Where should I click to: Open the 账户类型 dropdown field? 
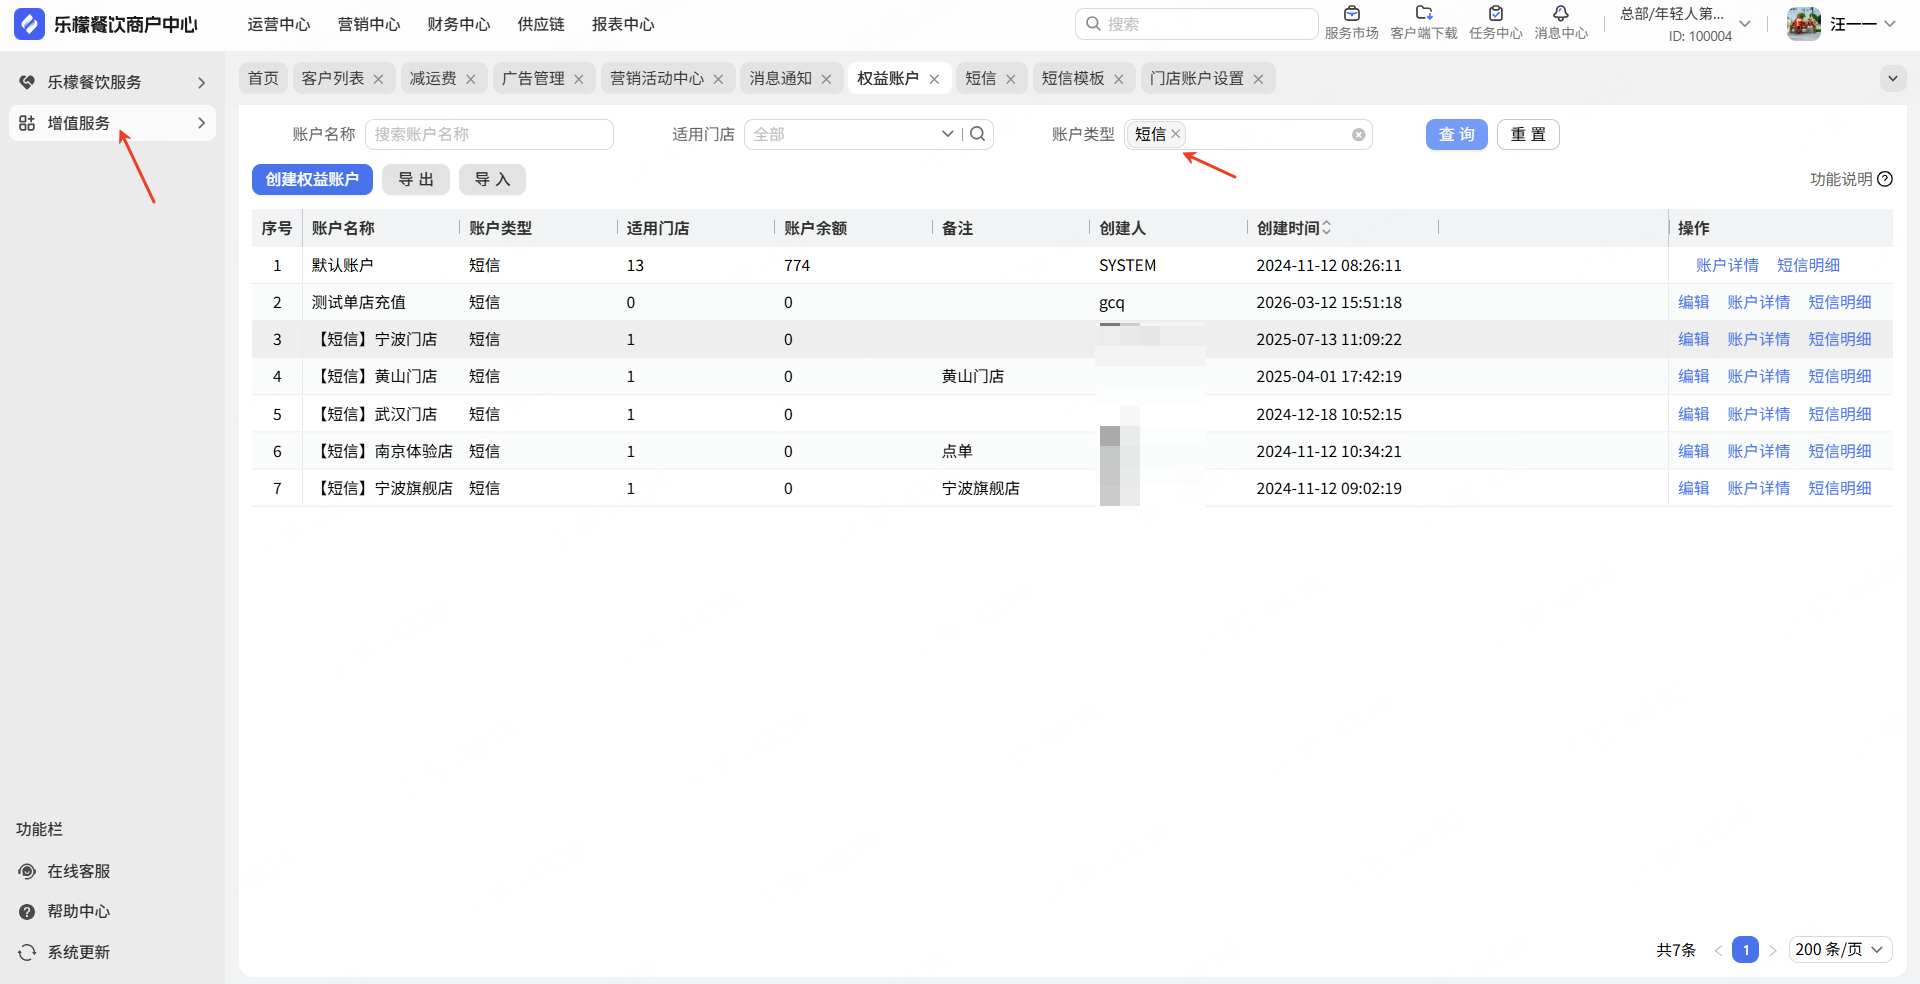point(1248,134)
